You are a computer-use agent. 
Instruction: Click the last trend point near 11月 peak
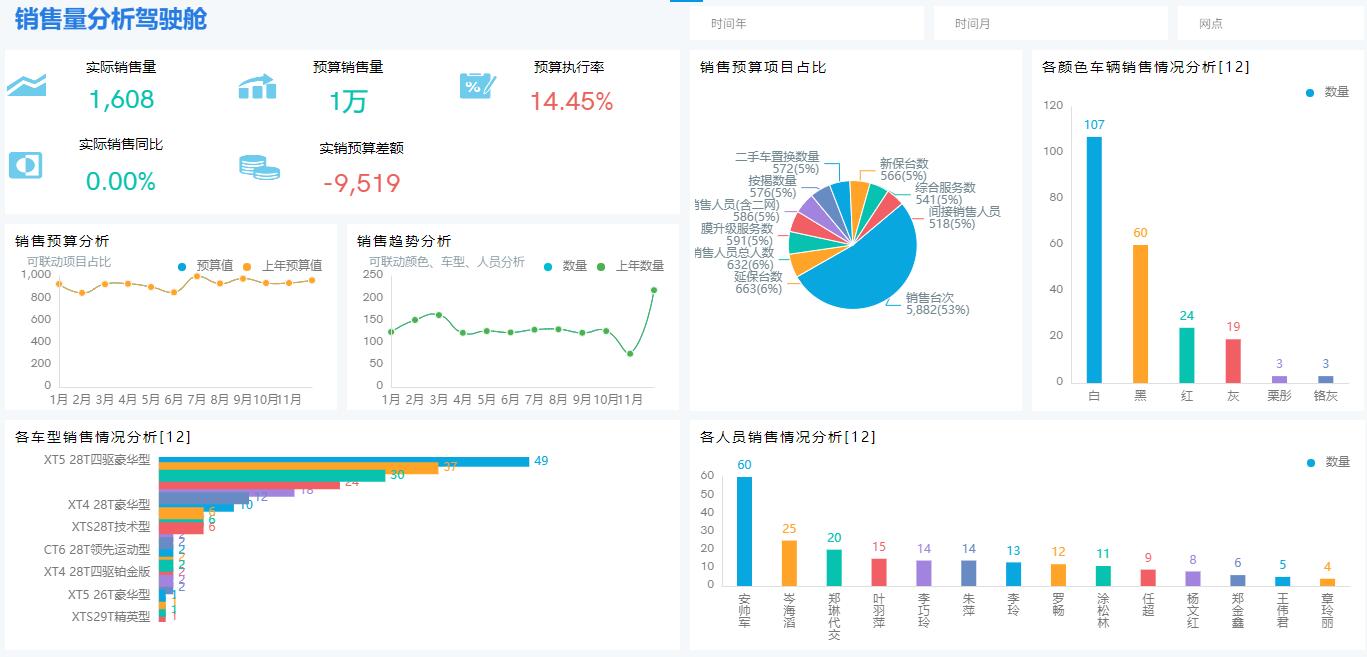tap(654, 290)
